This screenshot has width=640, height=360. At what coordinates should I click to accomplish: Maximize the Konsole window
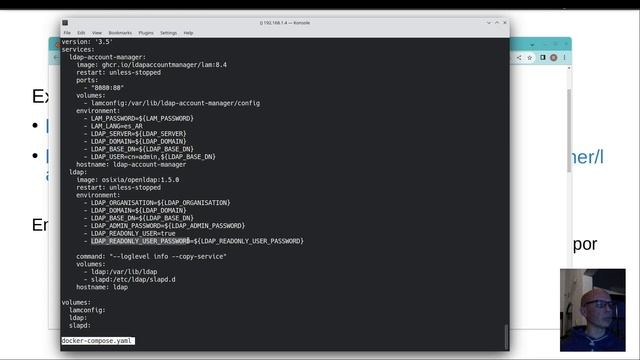497,23
